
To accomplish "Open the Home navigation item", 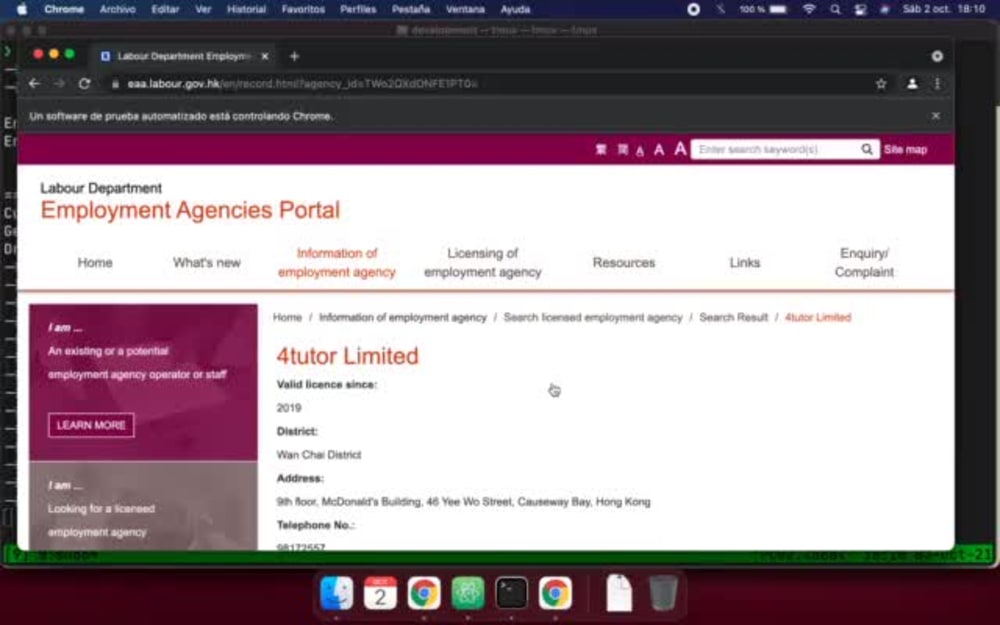I will (95, 263).
